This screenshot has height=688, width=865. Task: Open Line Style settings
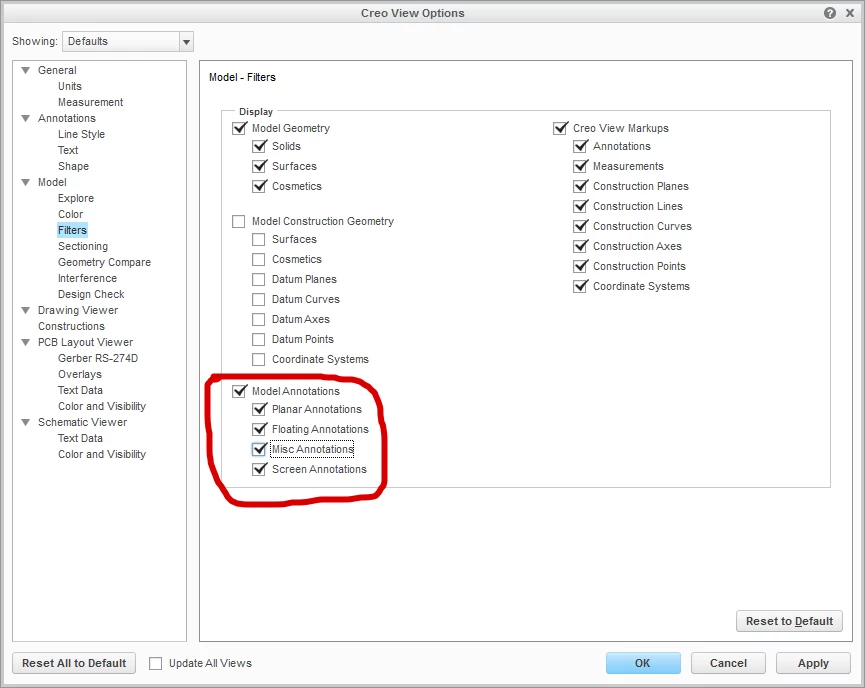click(81, 134)
